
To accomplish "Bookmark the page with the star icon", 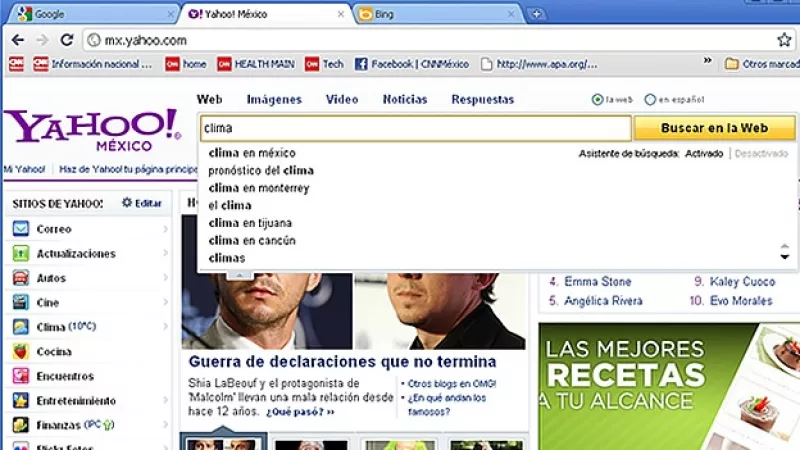I will (x=784, y=40).
